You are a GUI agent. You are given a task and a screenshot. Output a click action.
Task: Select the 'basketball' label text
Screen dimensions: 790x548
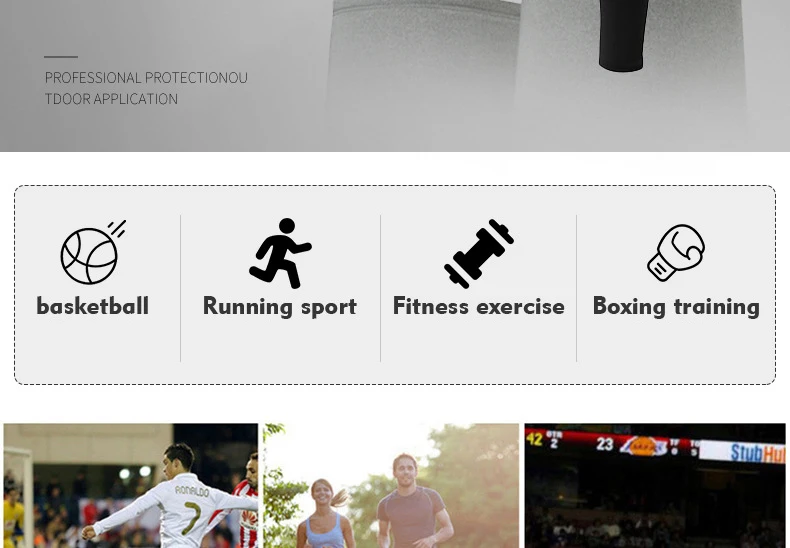click(x=93, y=306)
